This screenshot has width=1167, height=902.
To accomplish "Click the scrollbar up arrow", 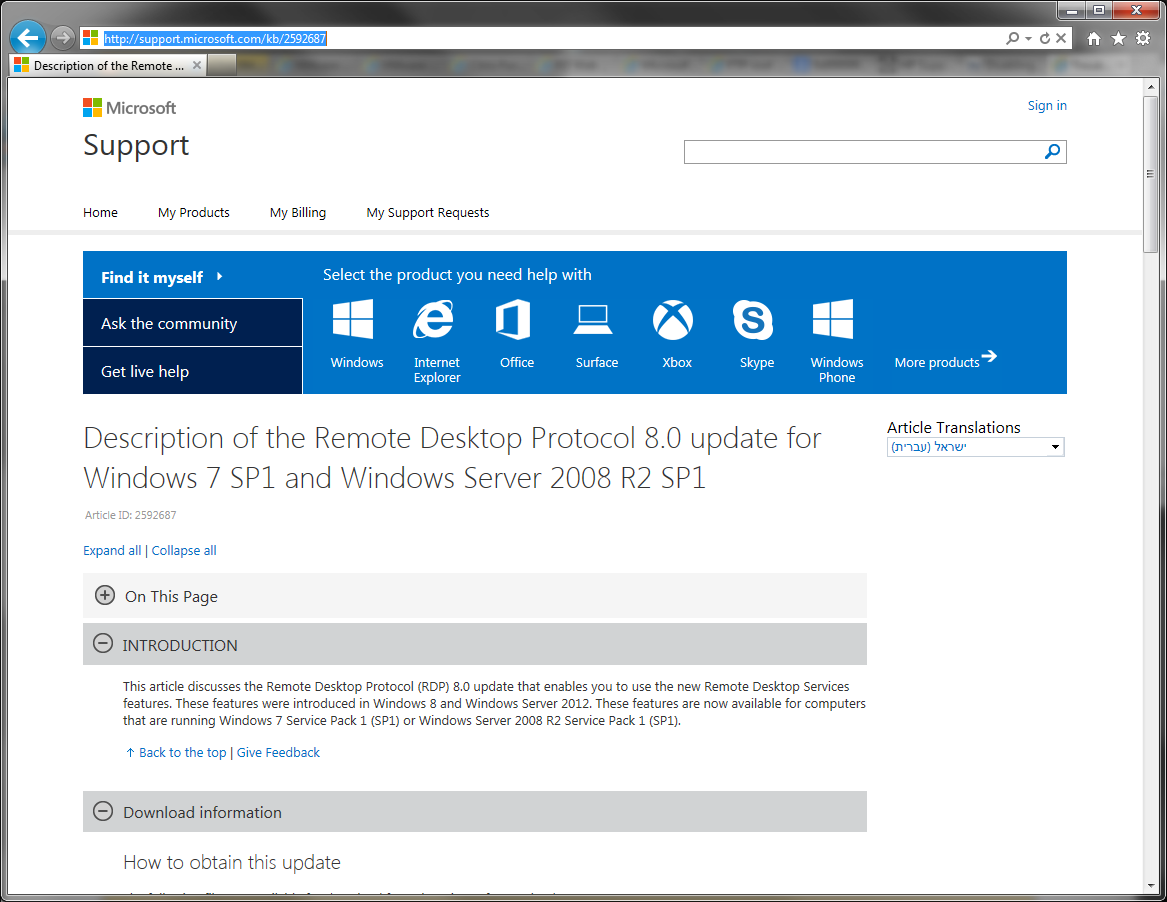I will pos(1151,86).
